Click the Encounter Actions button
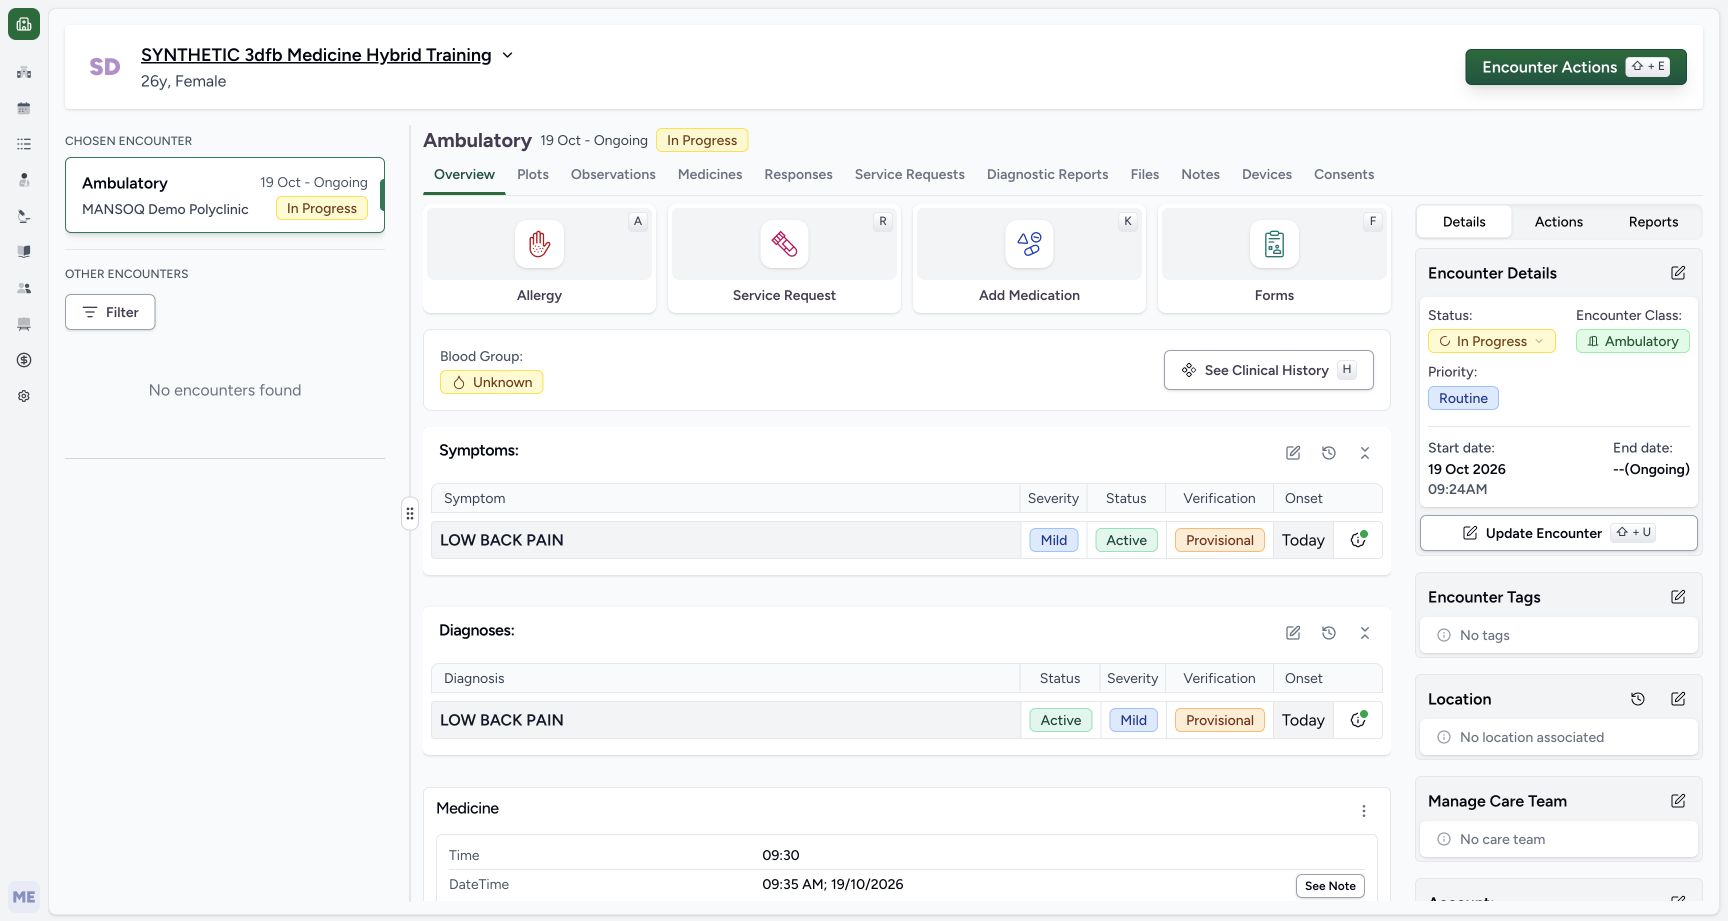Screen dimensions: 1728x921 pyautogui.click(x=1576, y=67)
